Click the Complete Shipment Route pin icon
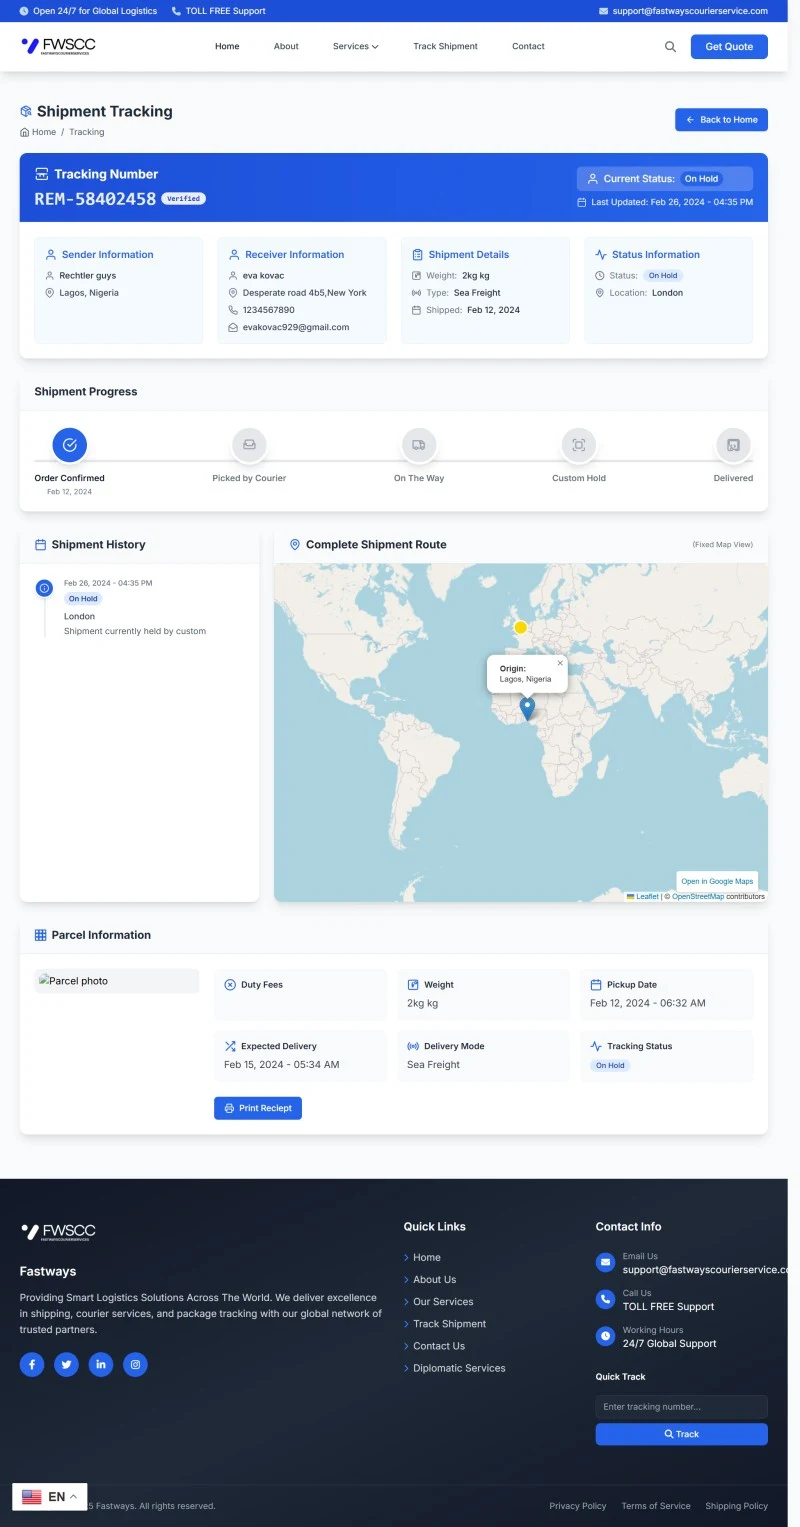This screenshot has width=800, height=1527. point(294,545)
